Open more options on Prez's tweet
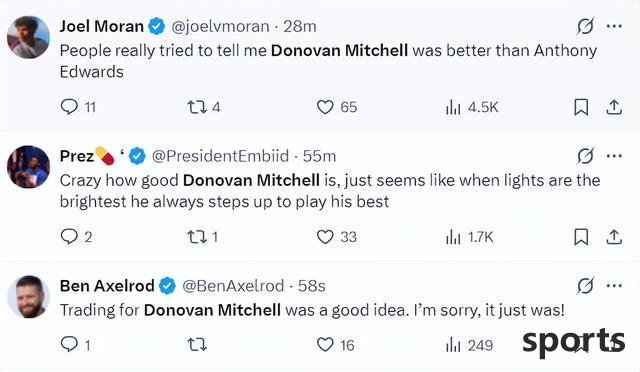The width and height of the screenshot is (640, 372). tap(614, 156)
